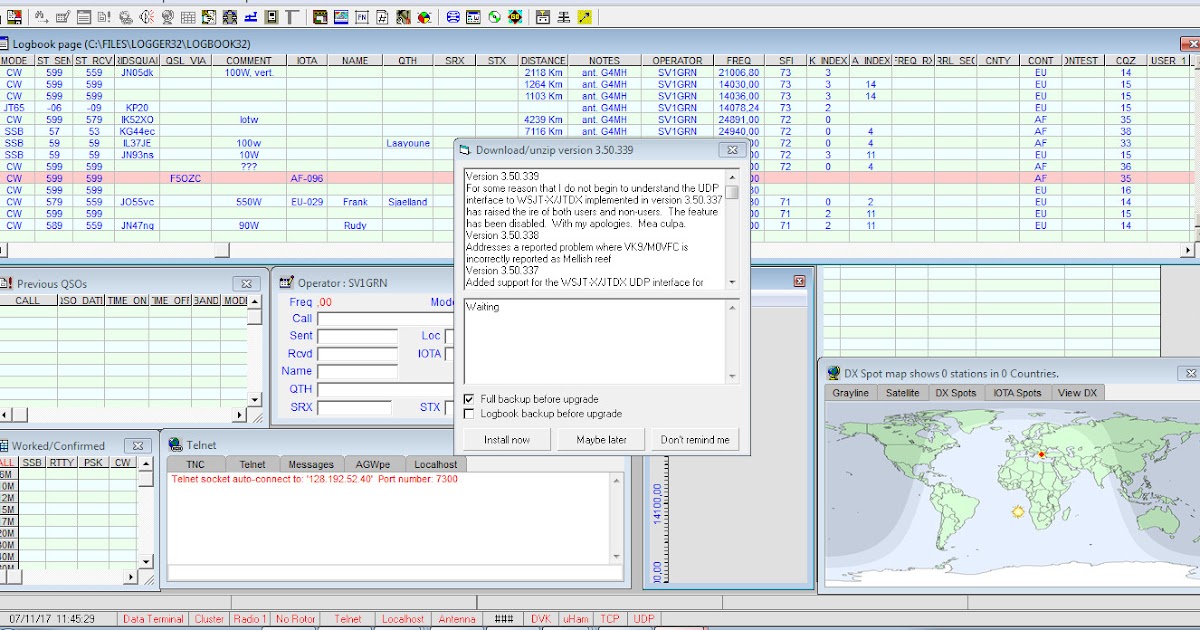Open the pie chart statistics toolbar icon
The width and height of the screenshot is (1200, 630).
(424, 17)
